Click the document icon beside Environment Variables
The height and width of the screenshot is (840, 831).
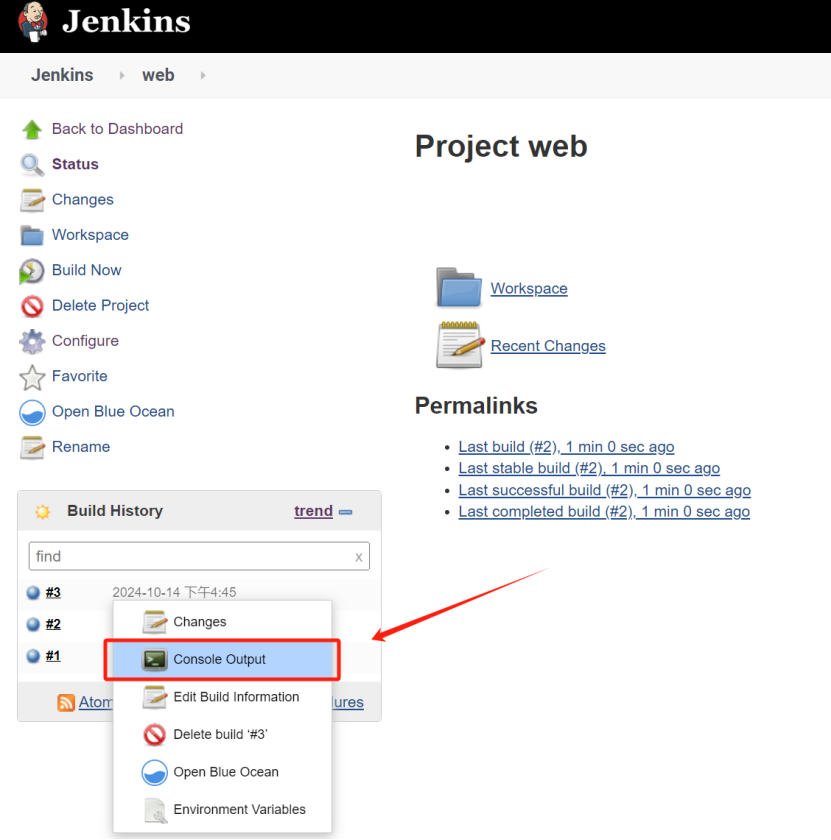coord(155,810)
